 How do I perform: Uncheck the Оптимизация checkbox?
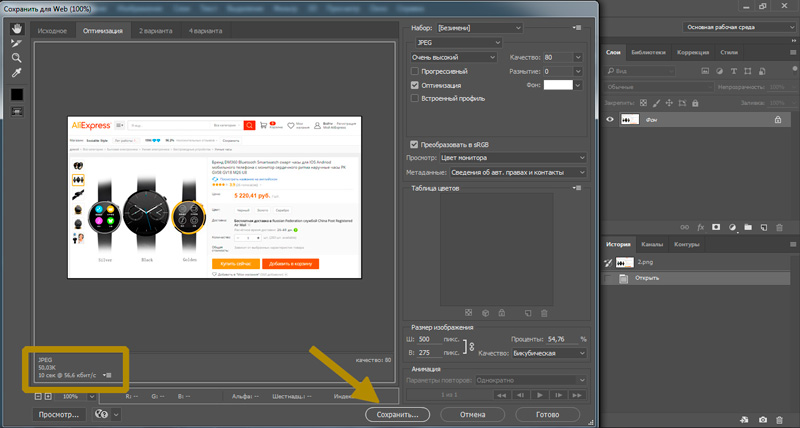coord(416,86)
